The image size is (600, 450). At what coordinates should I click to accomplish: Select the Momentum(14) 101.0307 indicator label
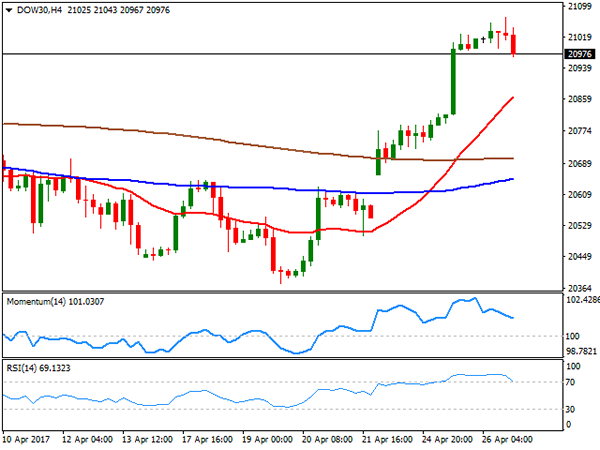(x=55, y=302)
